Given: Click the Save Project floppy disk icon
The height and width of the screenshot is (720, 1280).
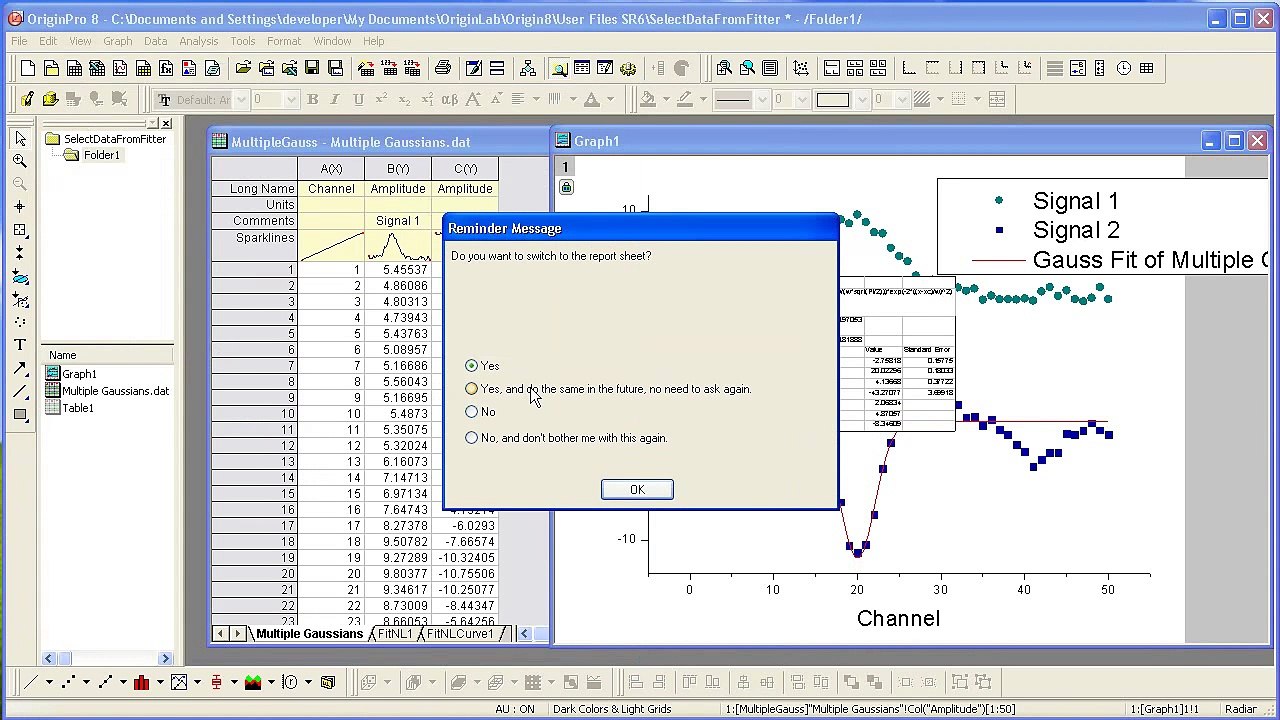Looking at the screenshot, I should click(x=312, y=68).
